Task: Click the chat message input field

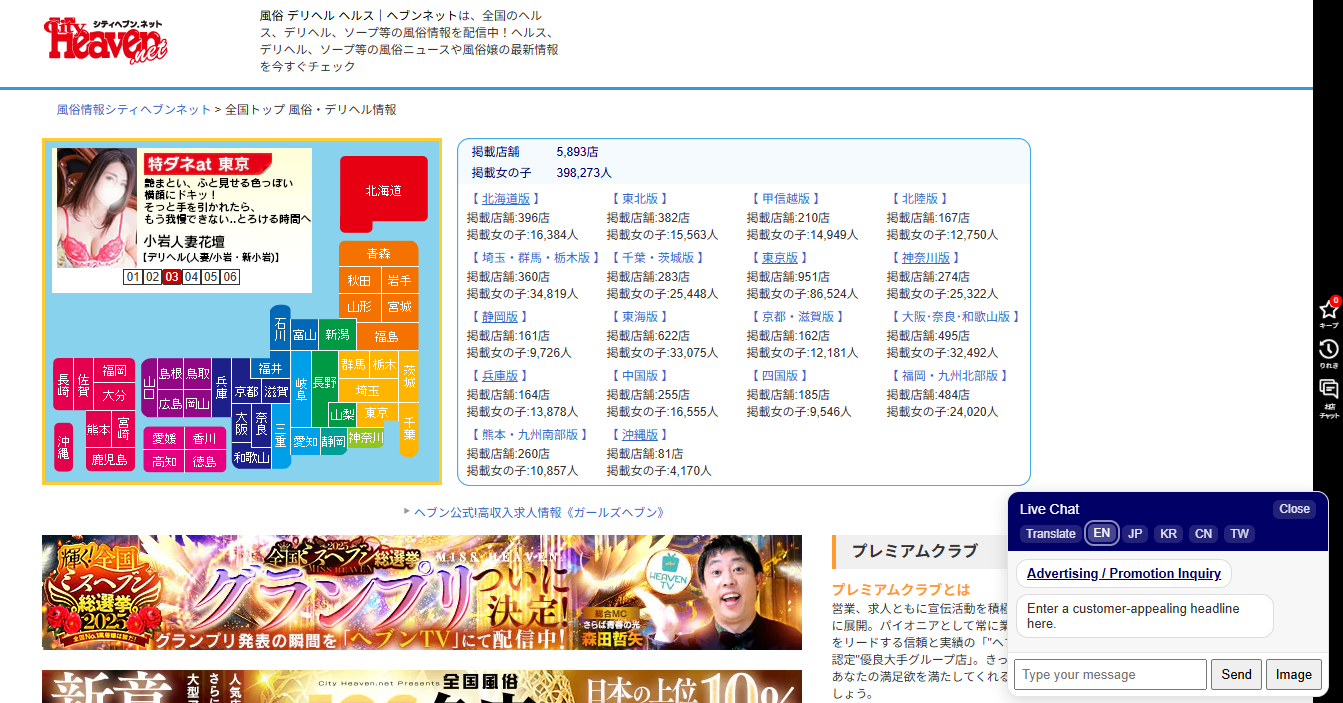Action: pyautogui.click(x=1109, y=674)
